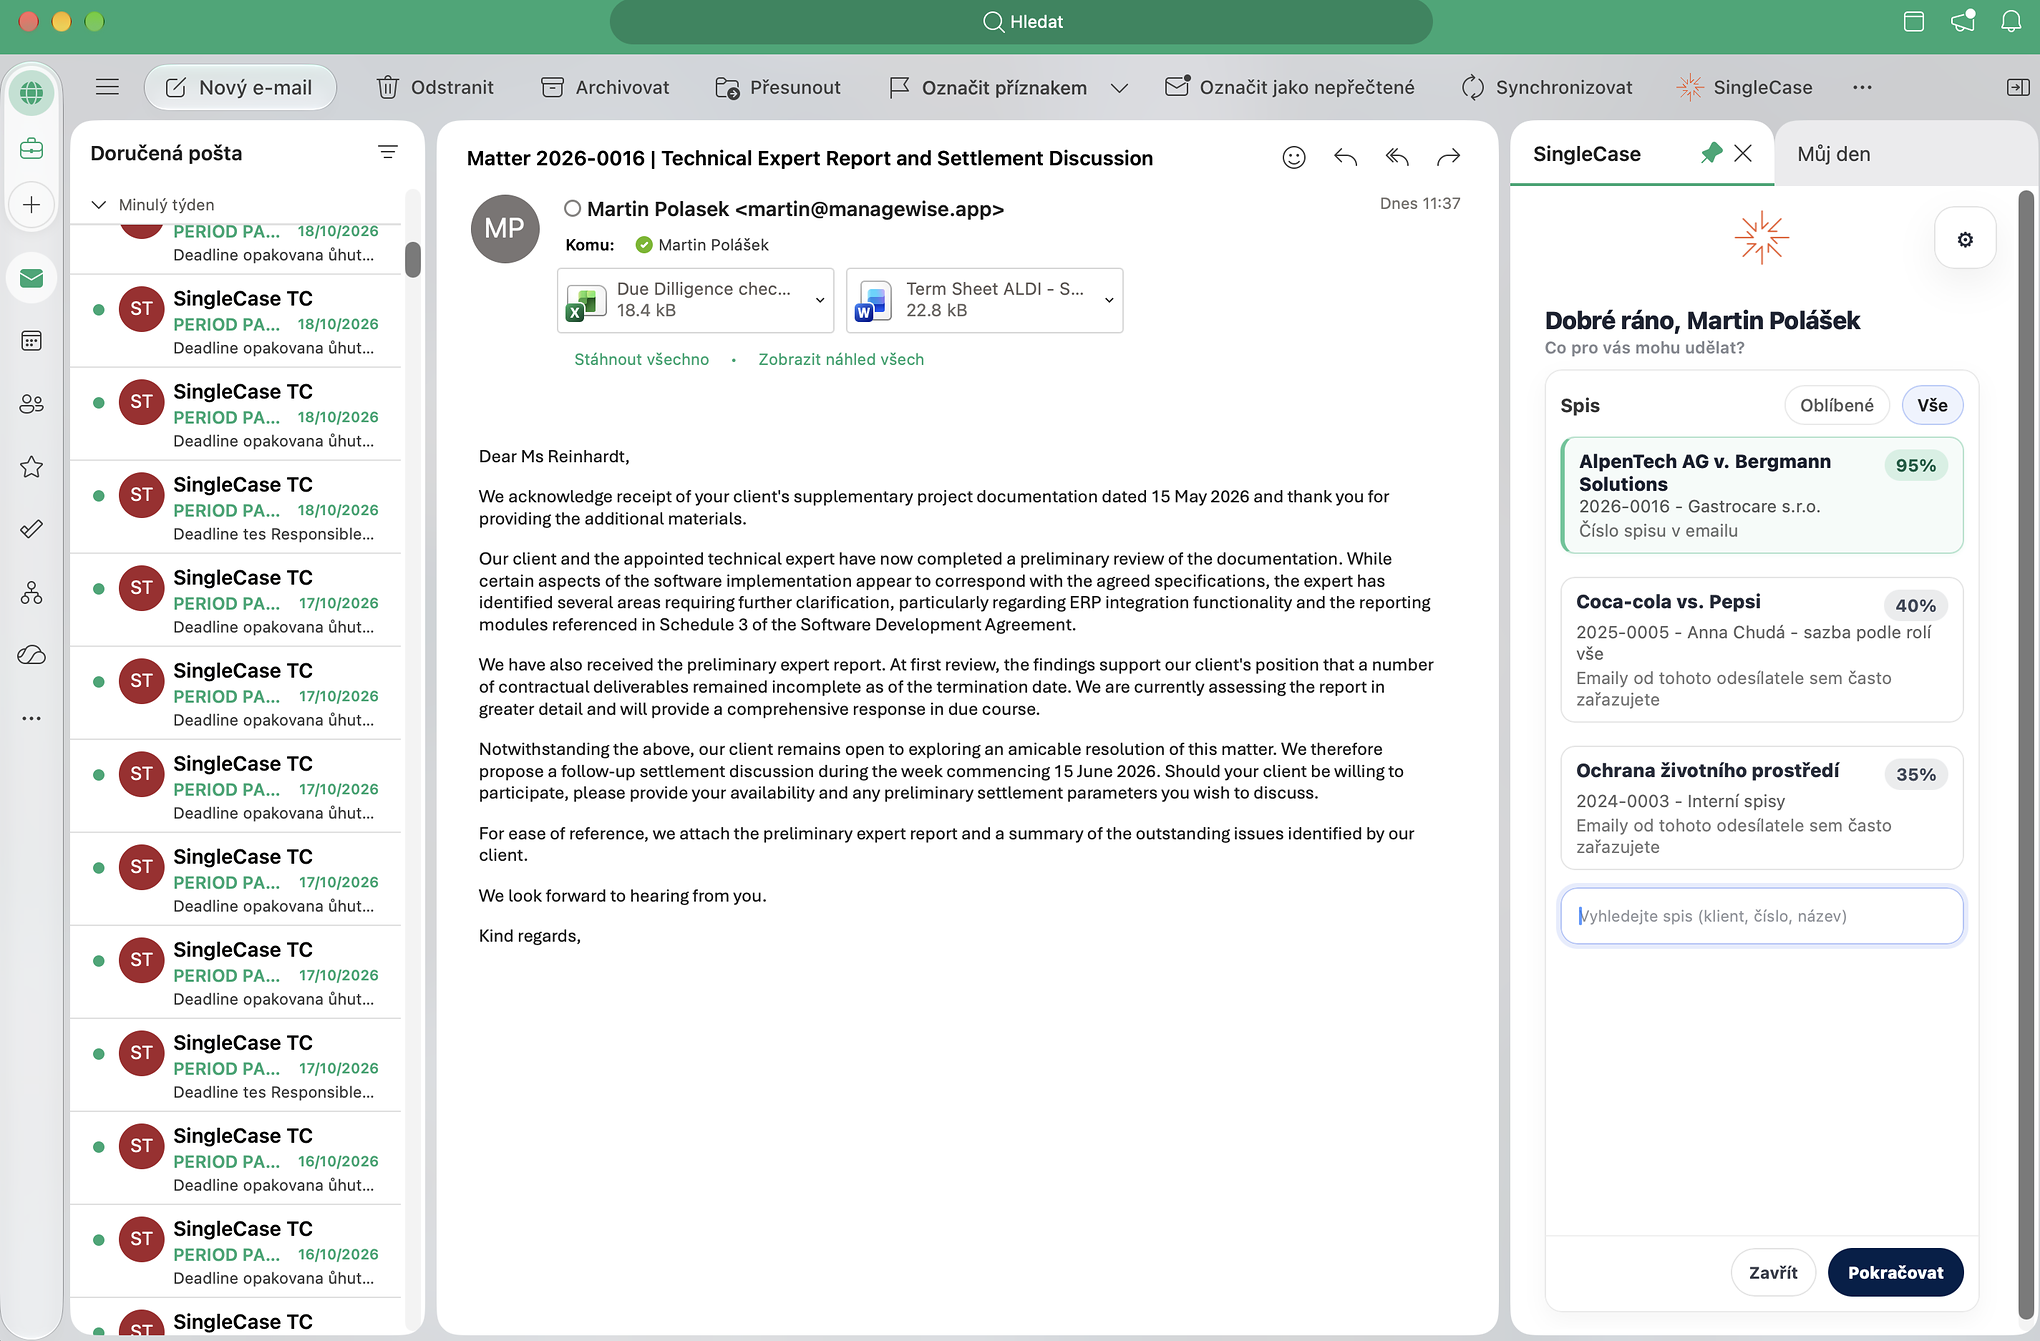This screenshot has height=1341, width=2040.
Task: Click the SingleCase panel scrollbar
Action: (2026, 755)
